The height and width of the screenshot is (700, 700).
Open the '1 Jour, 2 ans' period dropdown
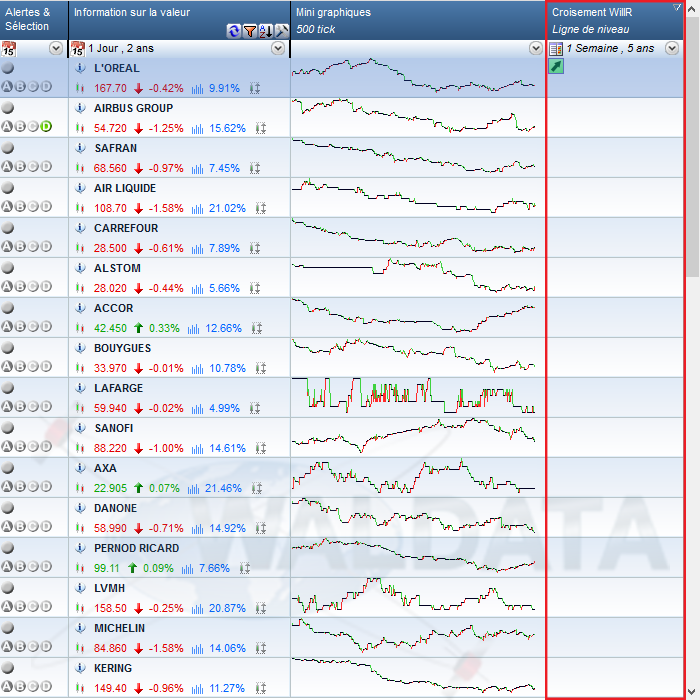click(x=277, y=48)
